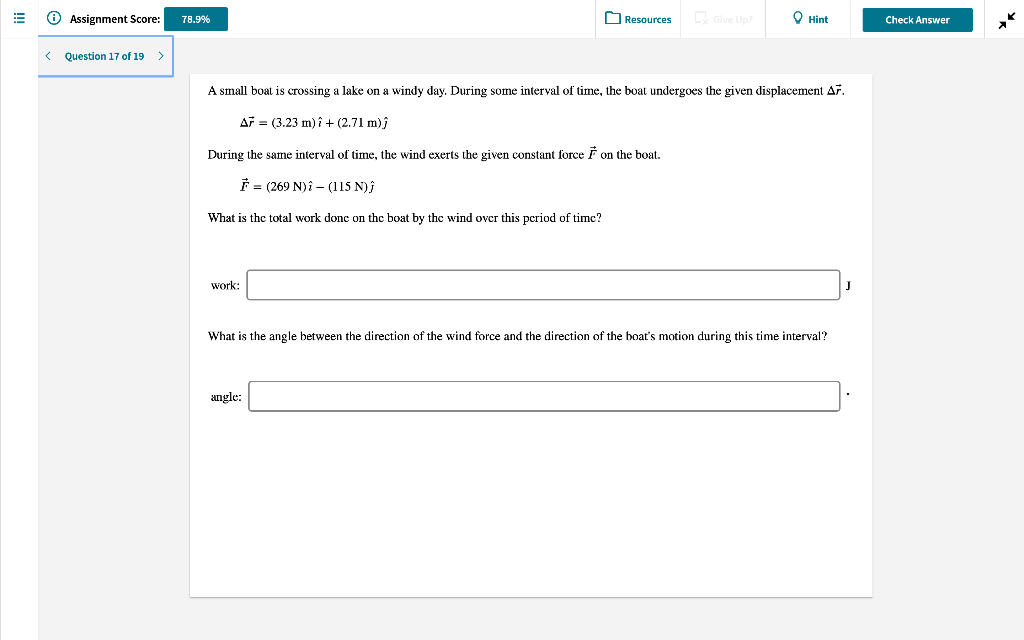
Task: Click the Check Answer button
Action: tap(917, 19)
